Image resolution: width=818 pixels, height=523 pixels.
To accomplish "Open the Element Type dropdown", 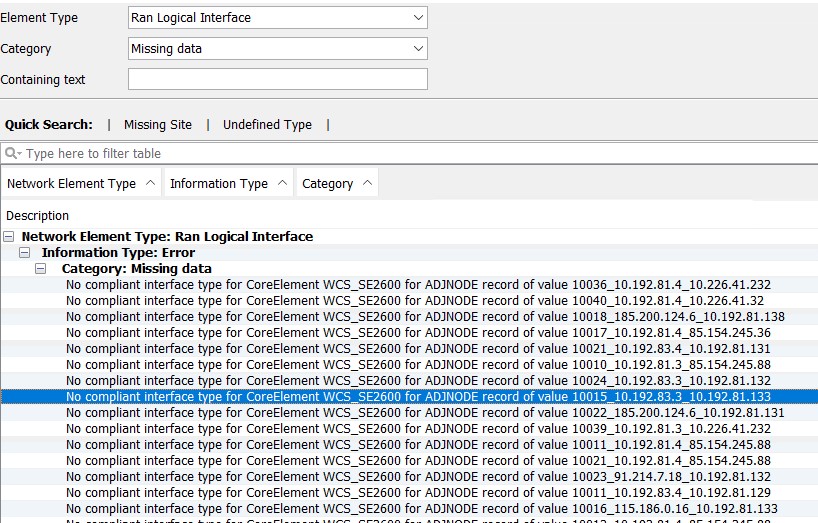I will click(x=418, y=18).
